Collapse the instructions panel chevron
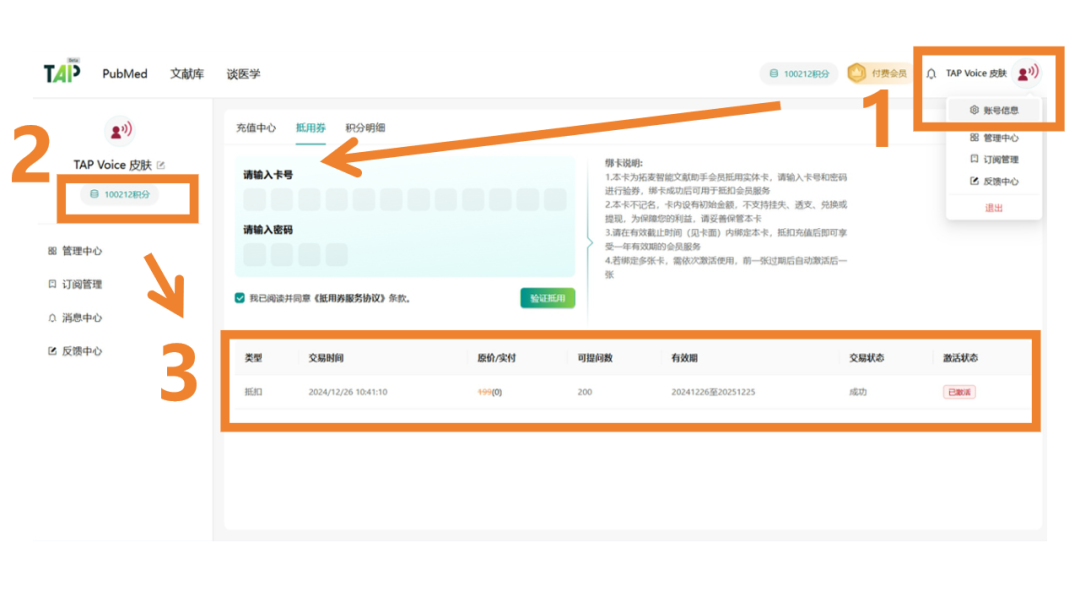1080x608 pixels. 590,242
